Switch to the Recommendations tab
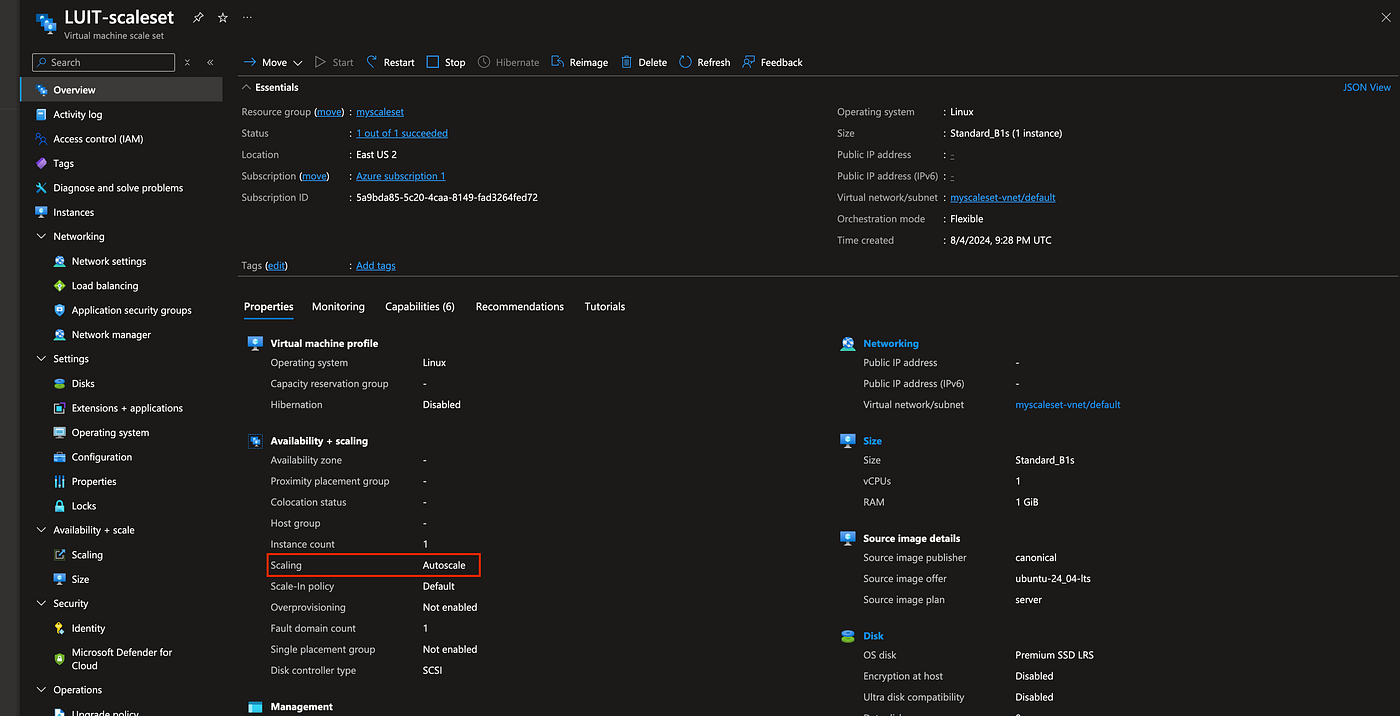This screenshot has height=716, width=1400. (x=520, y=307)
